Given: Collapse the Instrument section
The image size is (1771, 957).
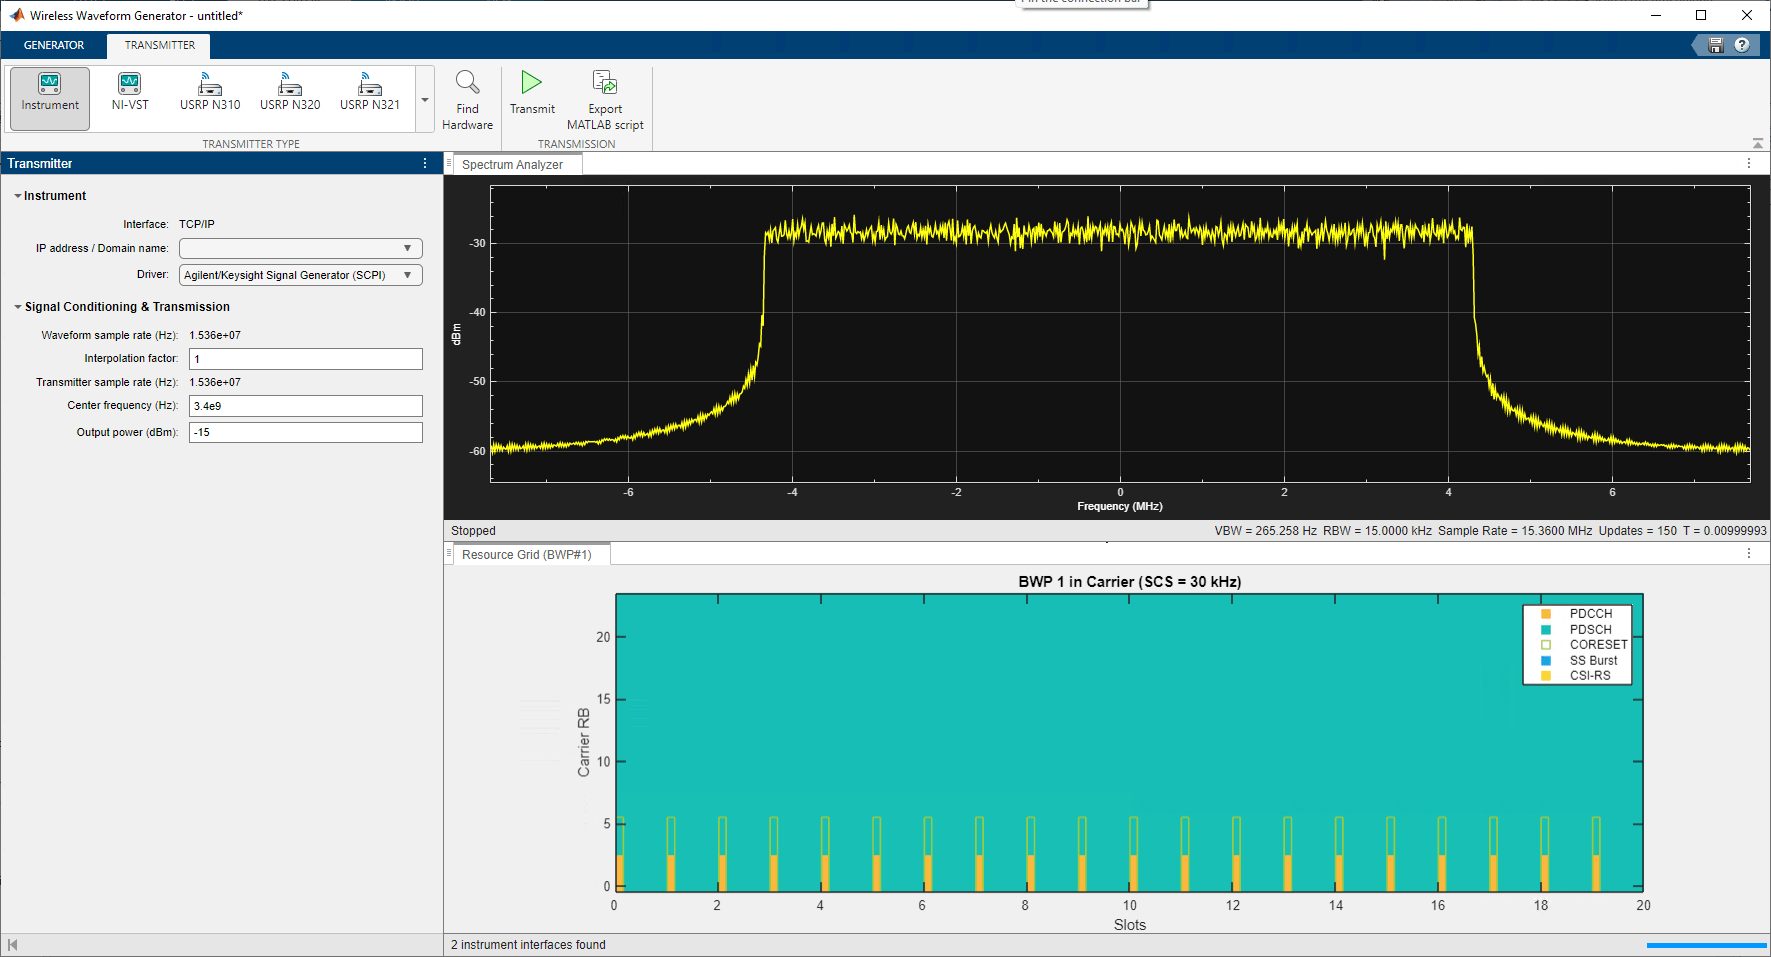Looking at the screenshot, I should tap(18, 196).
